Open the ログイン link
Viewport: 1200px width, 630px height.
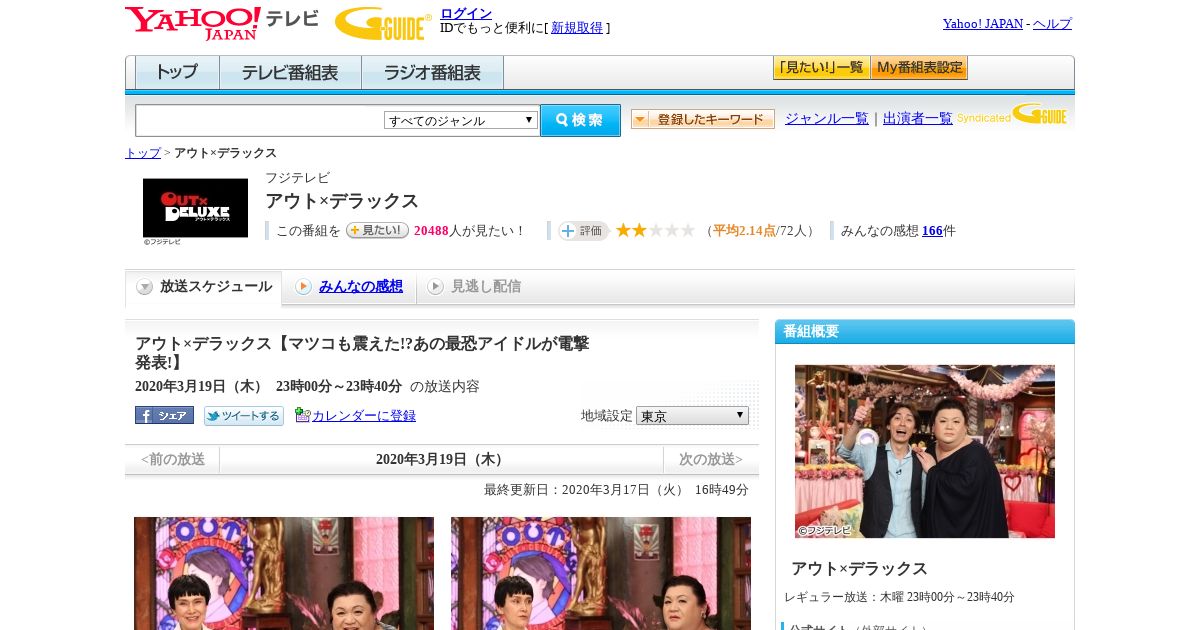coord(466,13)
